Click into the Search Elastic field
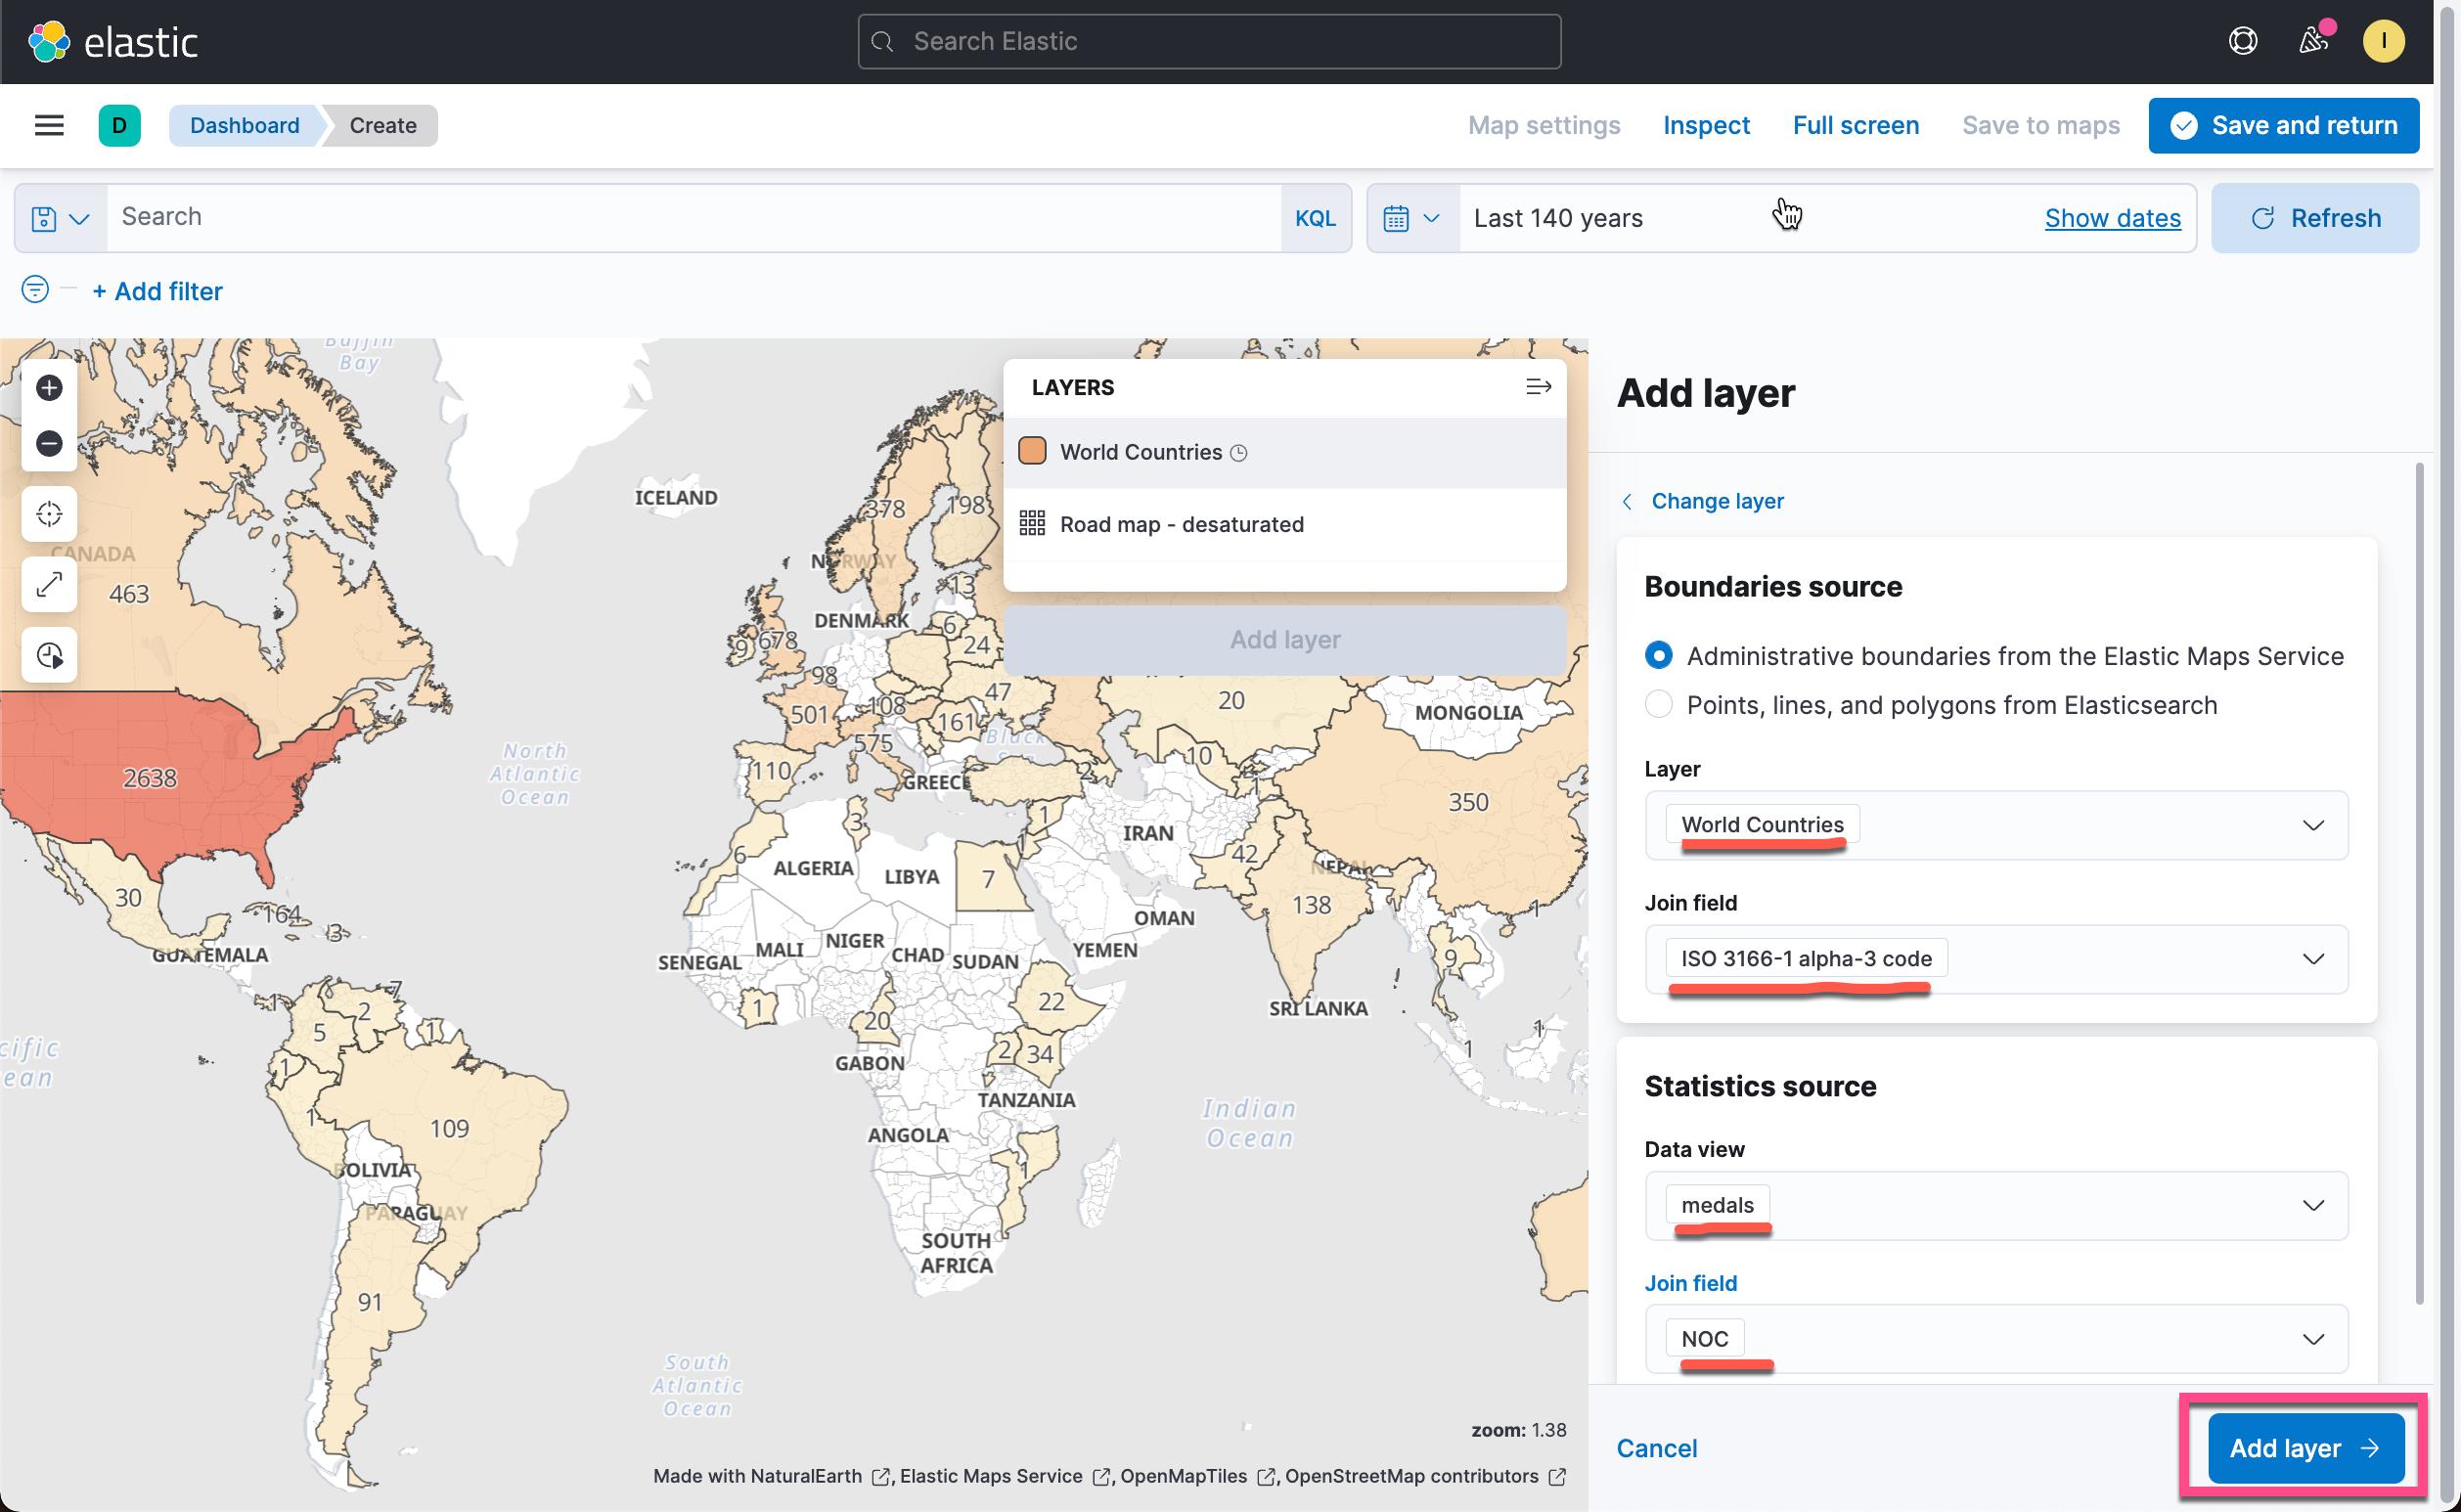Screen dimensions: 2461x1512 click(1209, 41)
